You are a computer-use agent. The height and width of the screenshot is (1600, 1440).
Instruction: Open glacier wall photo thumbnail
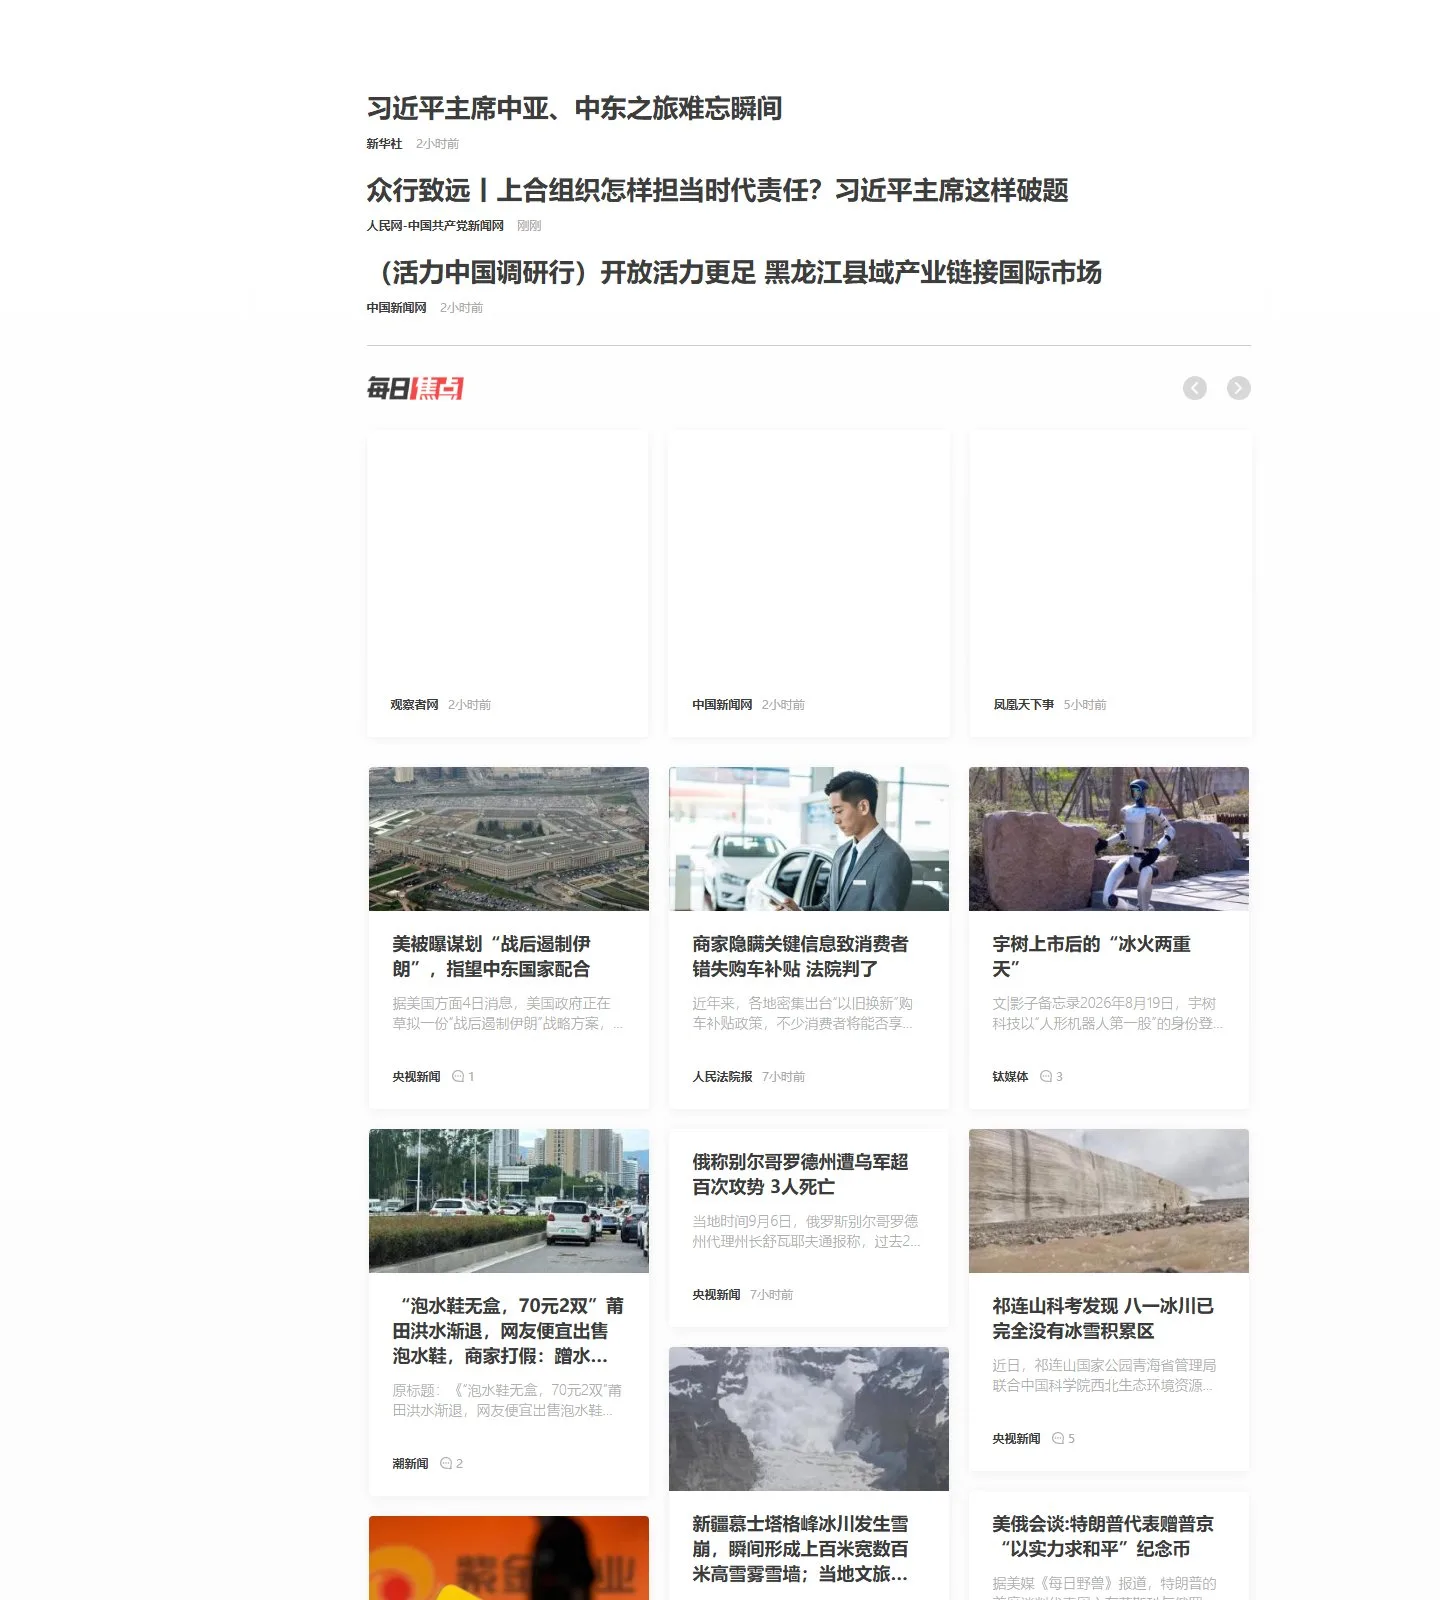tap(1109, 1201)
